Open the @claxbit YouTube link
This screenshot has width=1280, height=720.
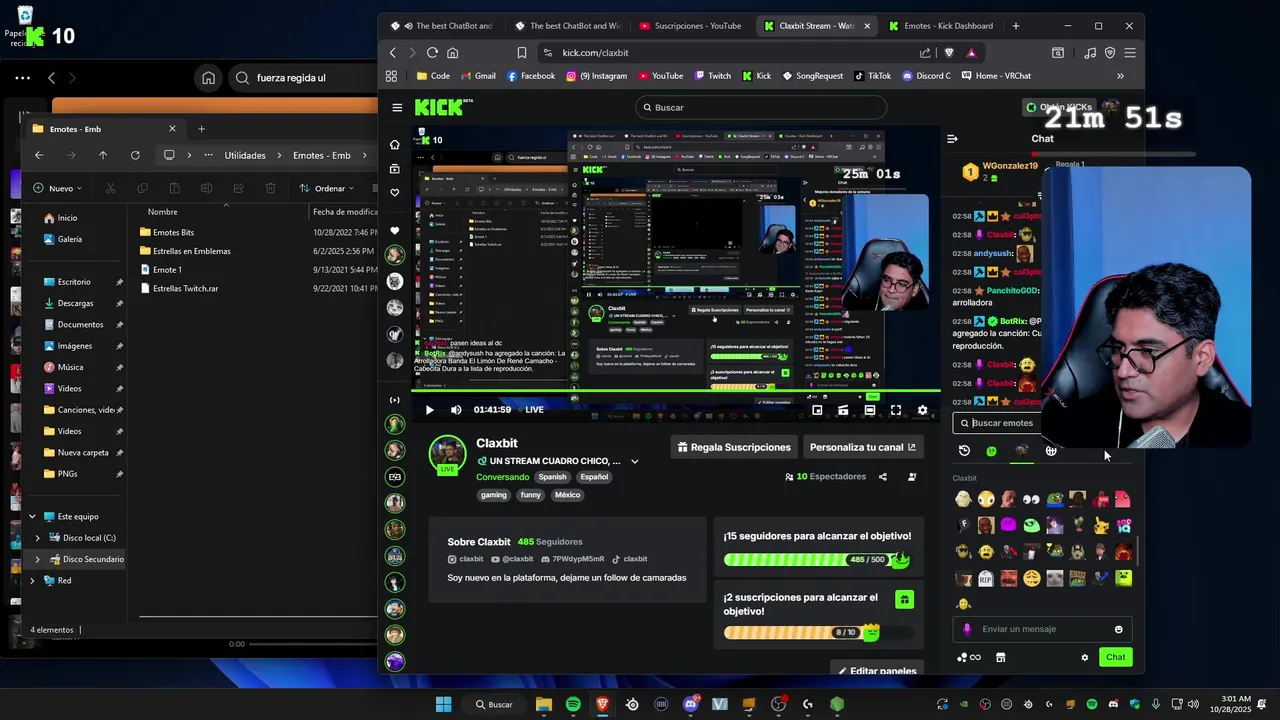tap(513, 559)
